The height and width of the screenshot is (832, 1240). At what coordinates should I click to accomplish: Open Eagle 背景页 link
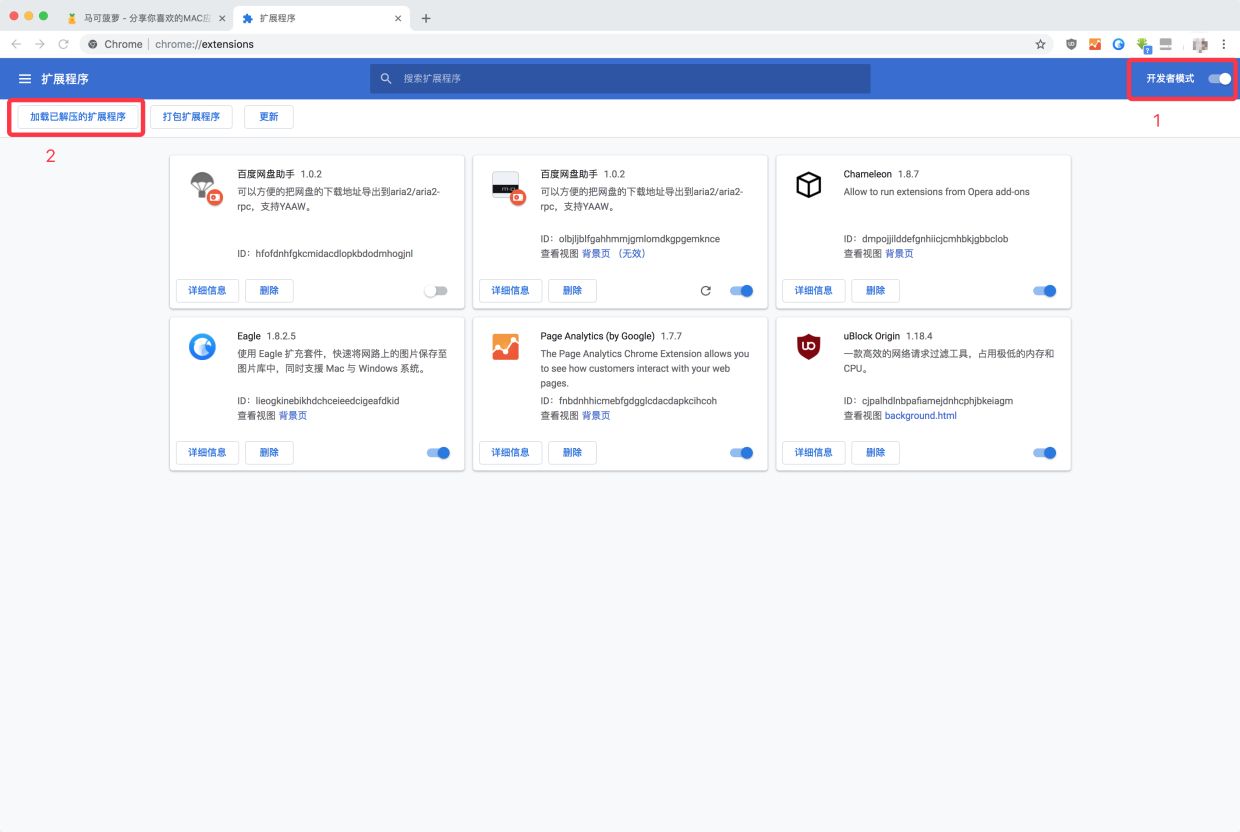293,416
